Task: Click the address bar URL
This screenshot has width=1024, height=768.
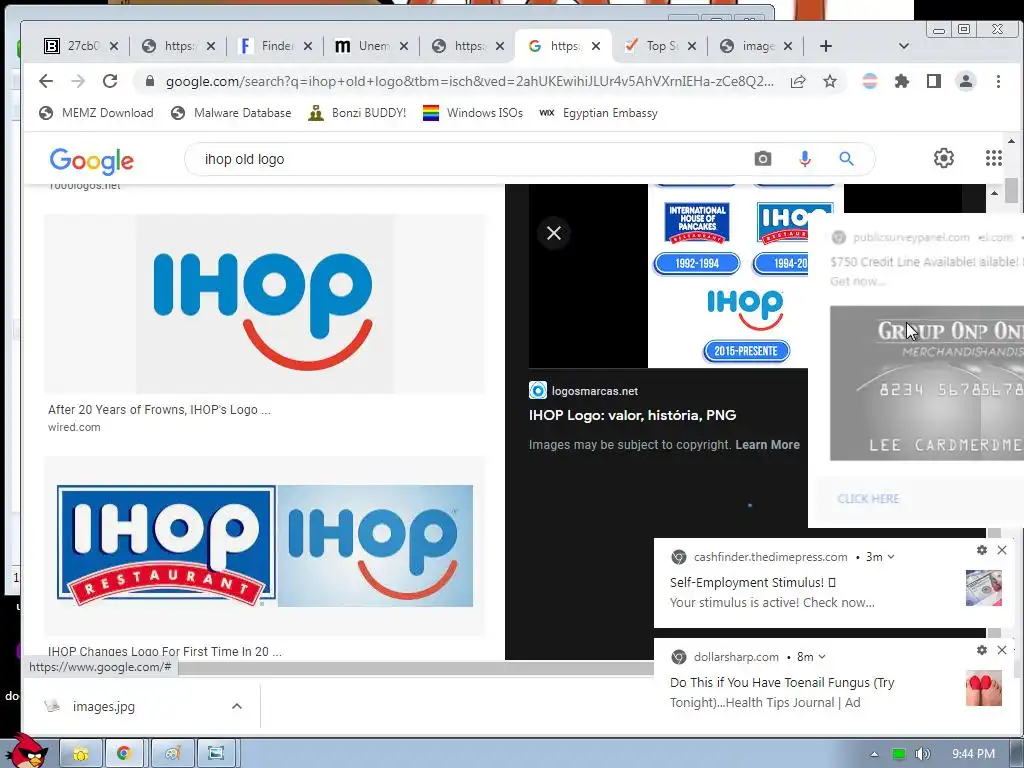Action: (x=469, y=82)
